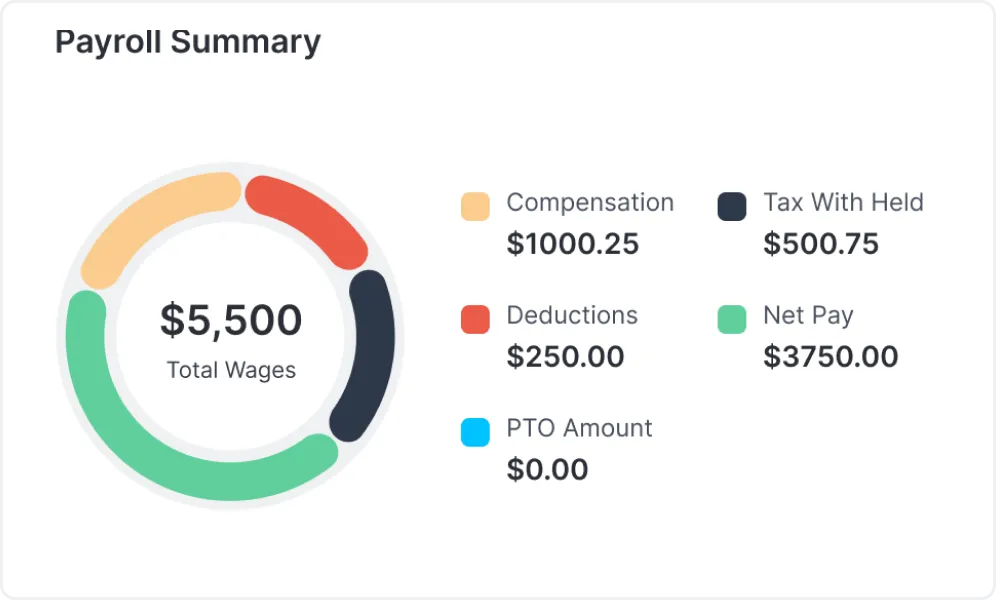Click the dark navy Tax With Held swatch
The image size is (996, 600).
click(x=732, y=206)
